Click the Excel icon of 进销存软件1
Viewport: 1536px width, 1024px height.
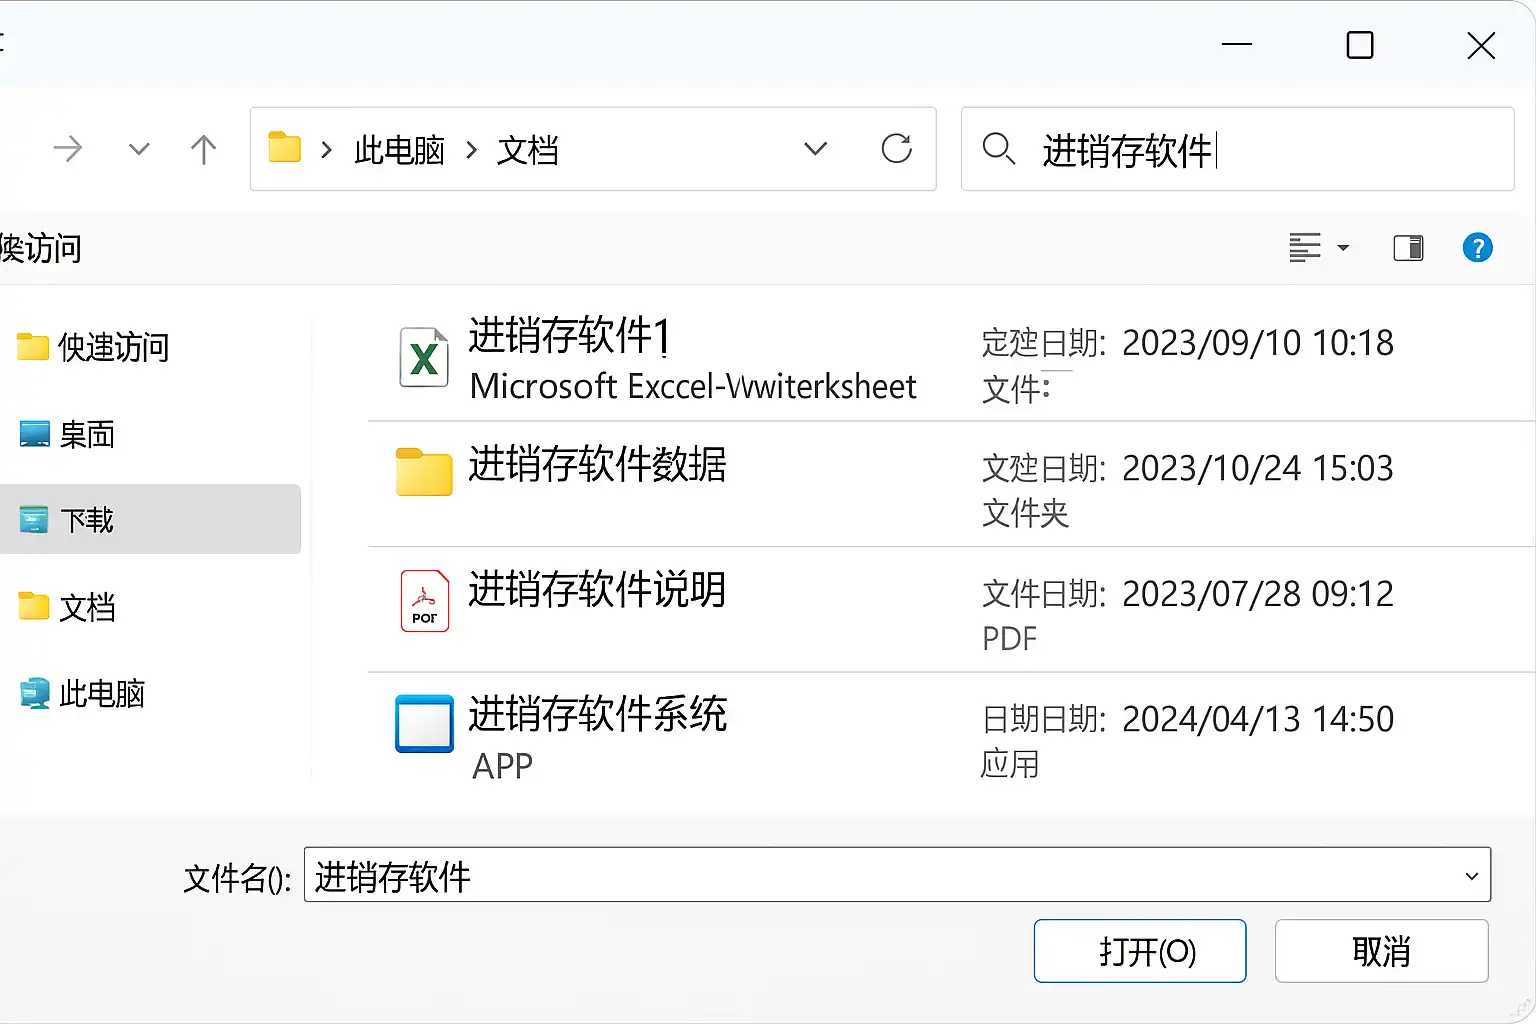[x=424, y=357]
